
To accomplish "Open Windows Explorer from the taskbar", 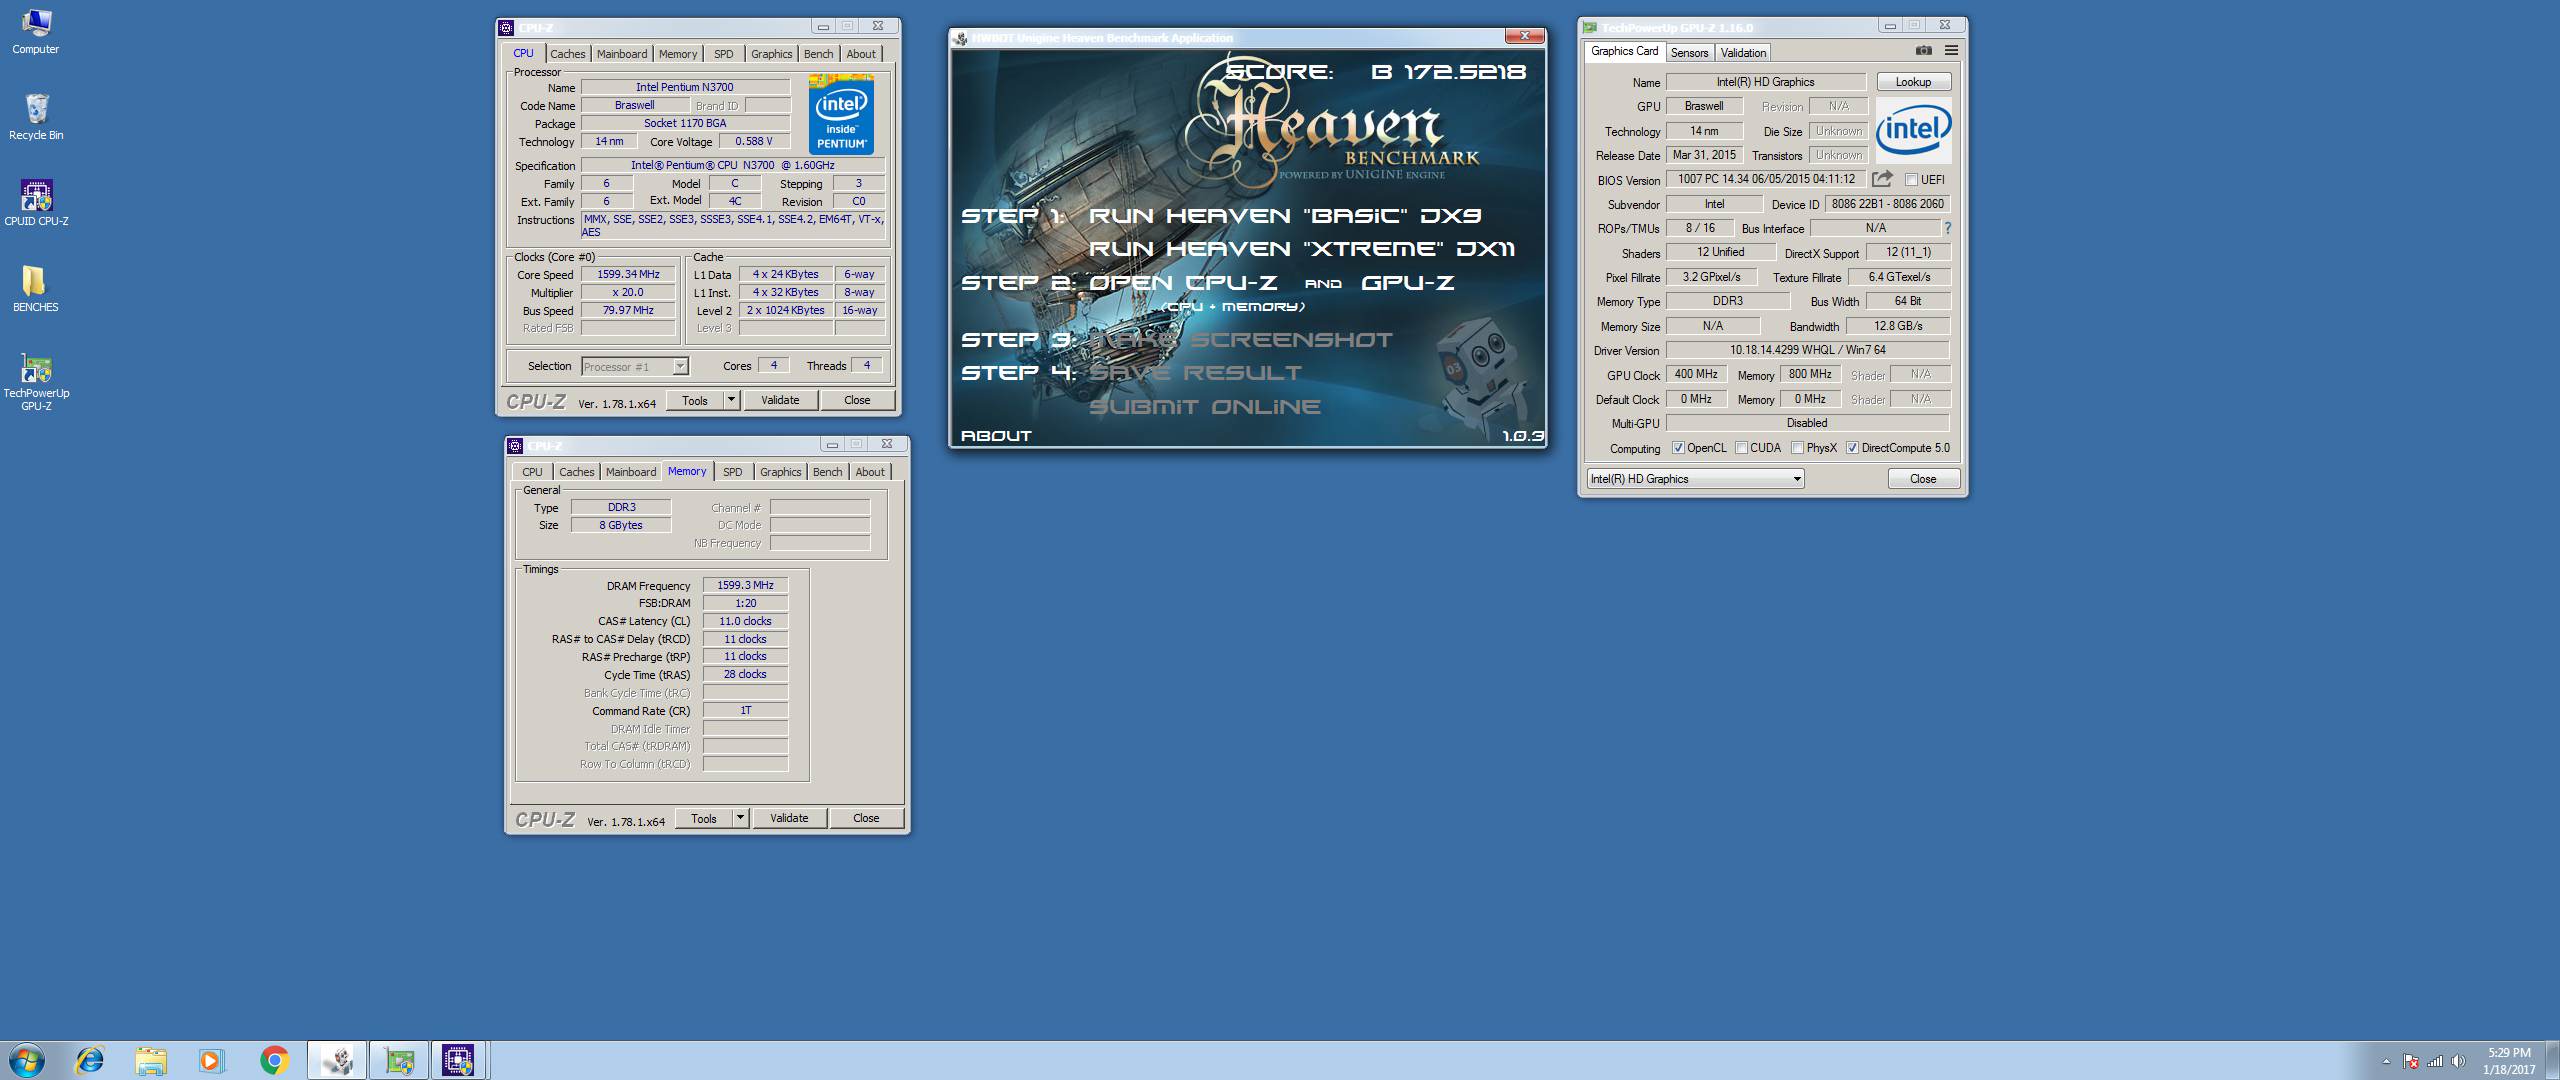I will pyautogui.click(x=151, y=1060).
